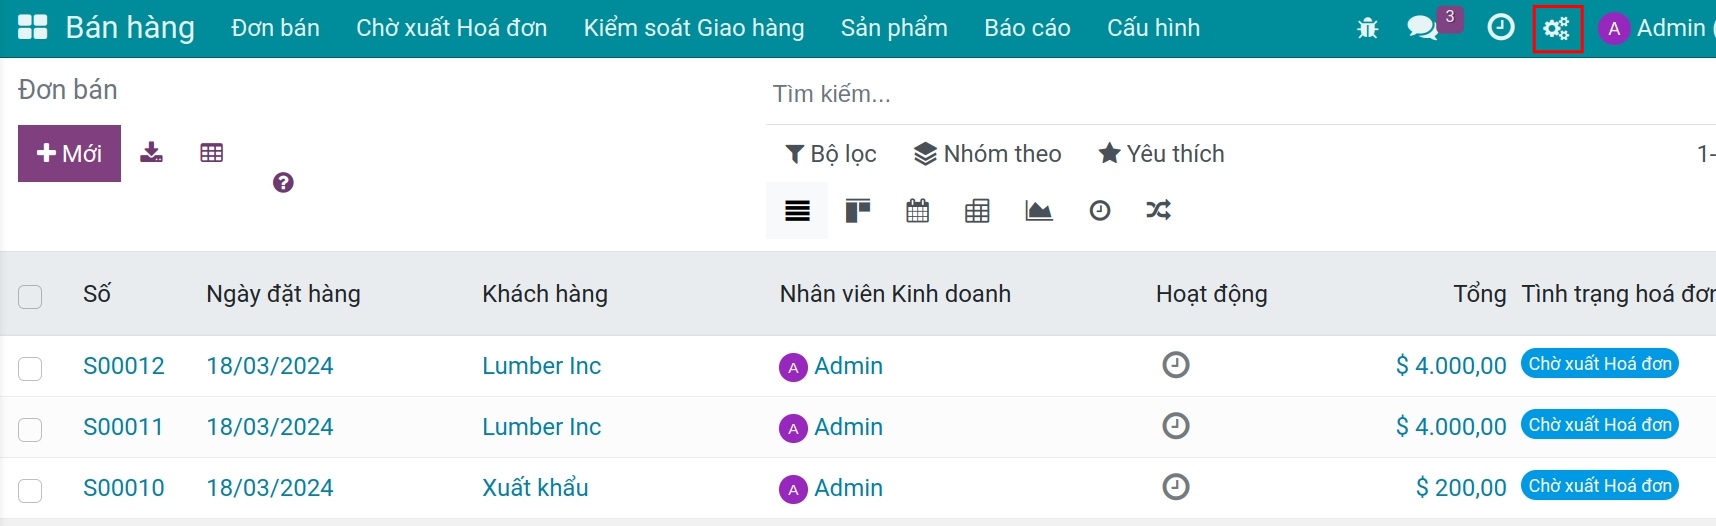The height and width of the screenshot is (526, 1716).
Task: Switch to calendar view
Action: [917, 211]
